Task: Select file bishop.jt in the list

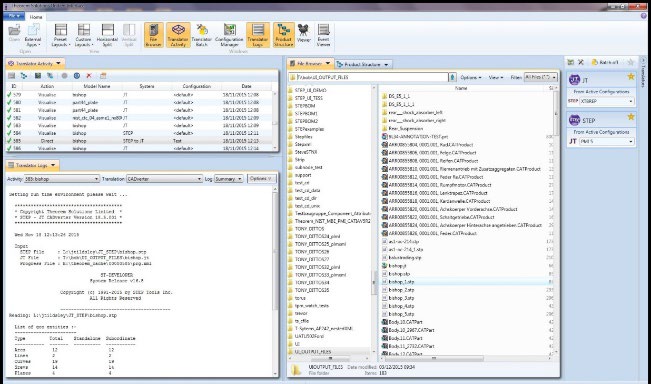Action: point(397,266)
